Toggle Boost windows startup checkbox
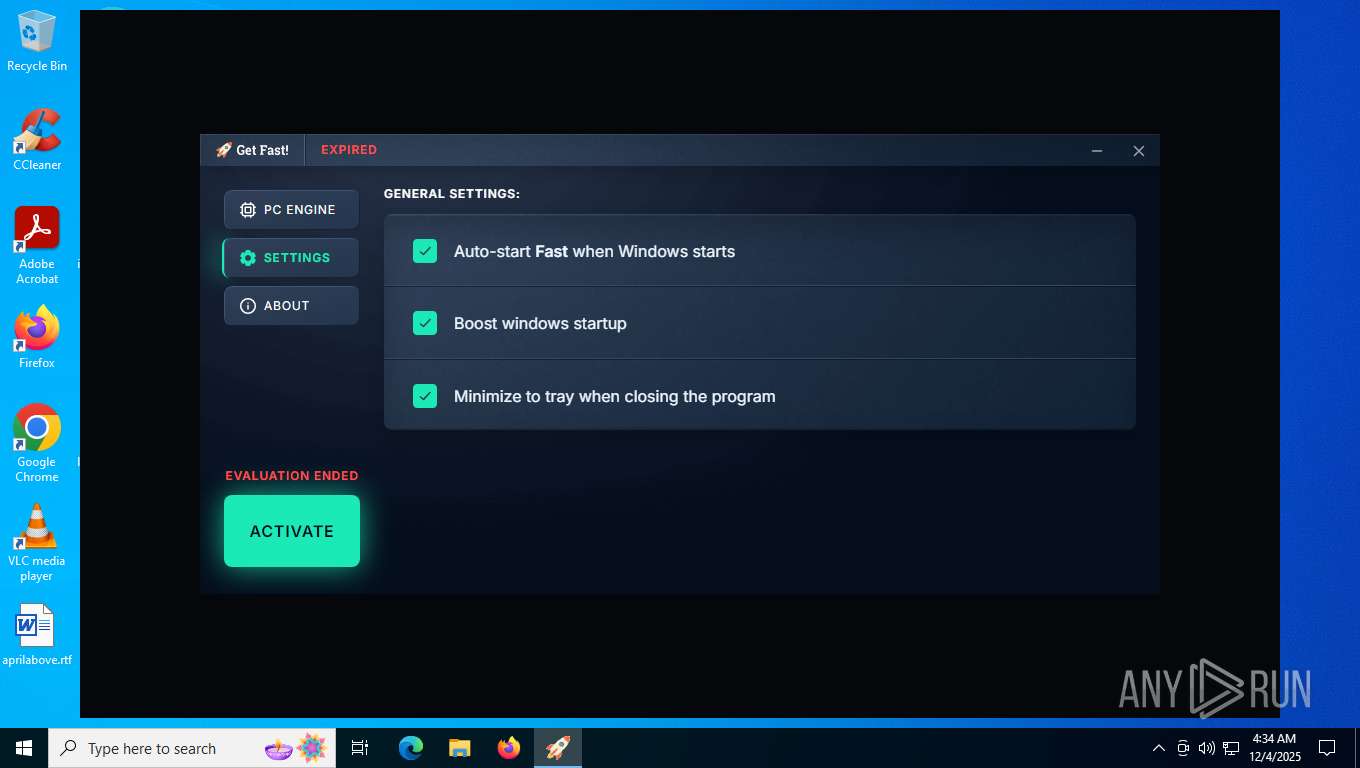This screenshot has height=768, width=1360. (x=425, y=323)
